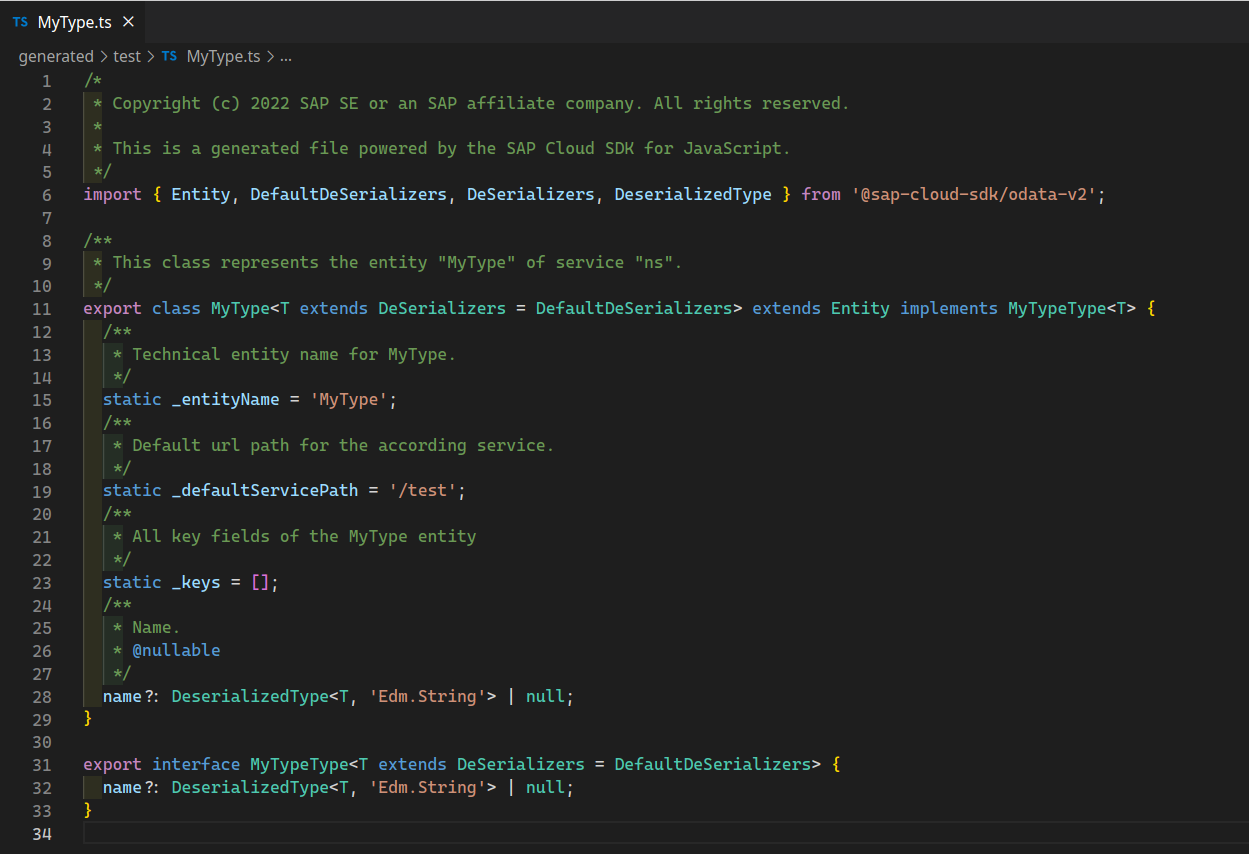Click the '/test' string value

point(423,491)
